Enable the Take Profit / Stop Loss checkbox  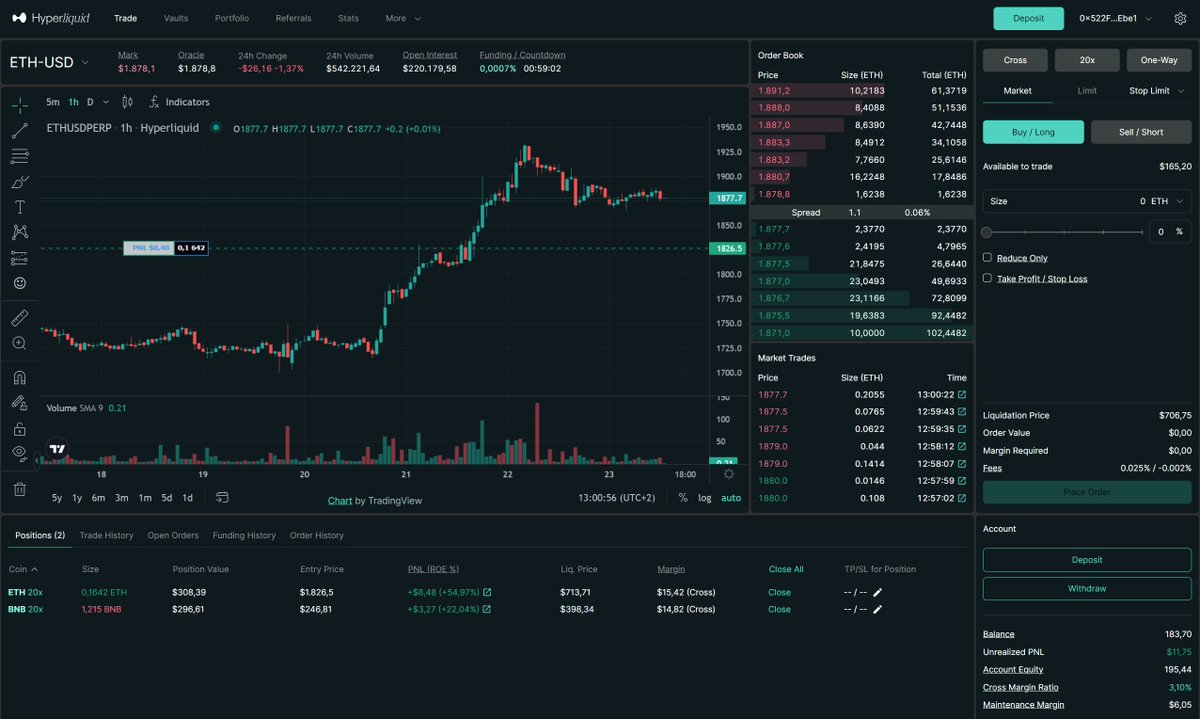(987, 278)
